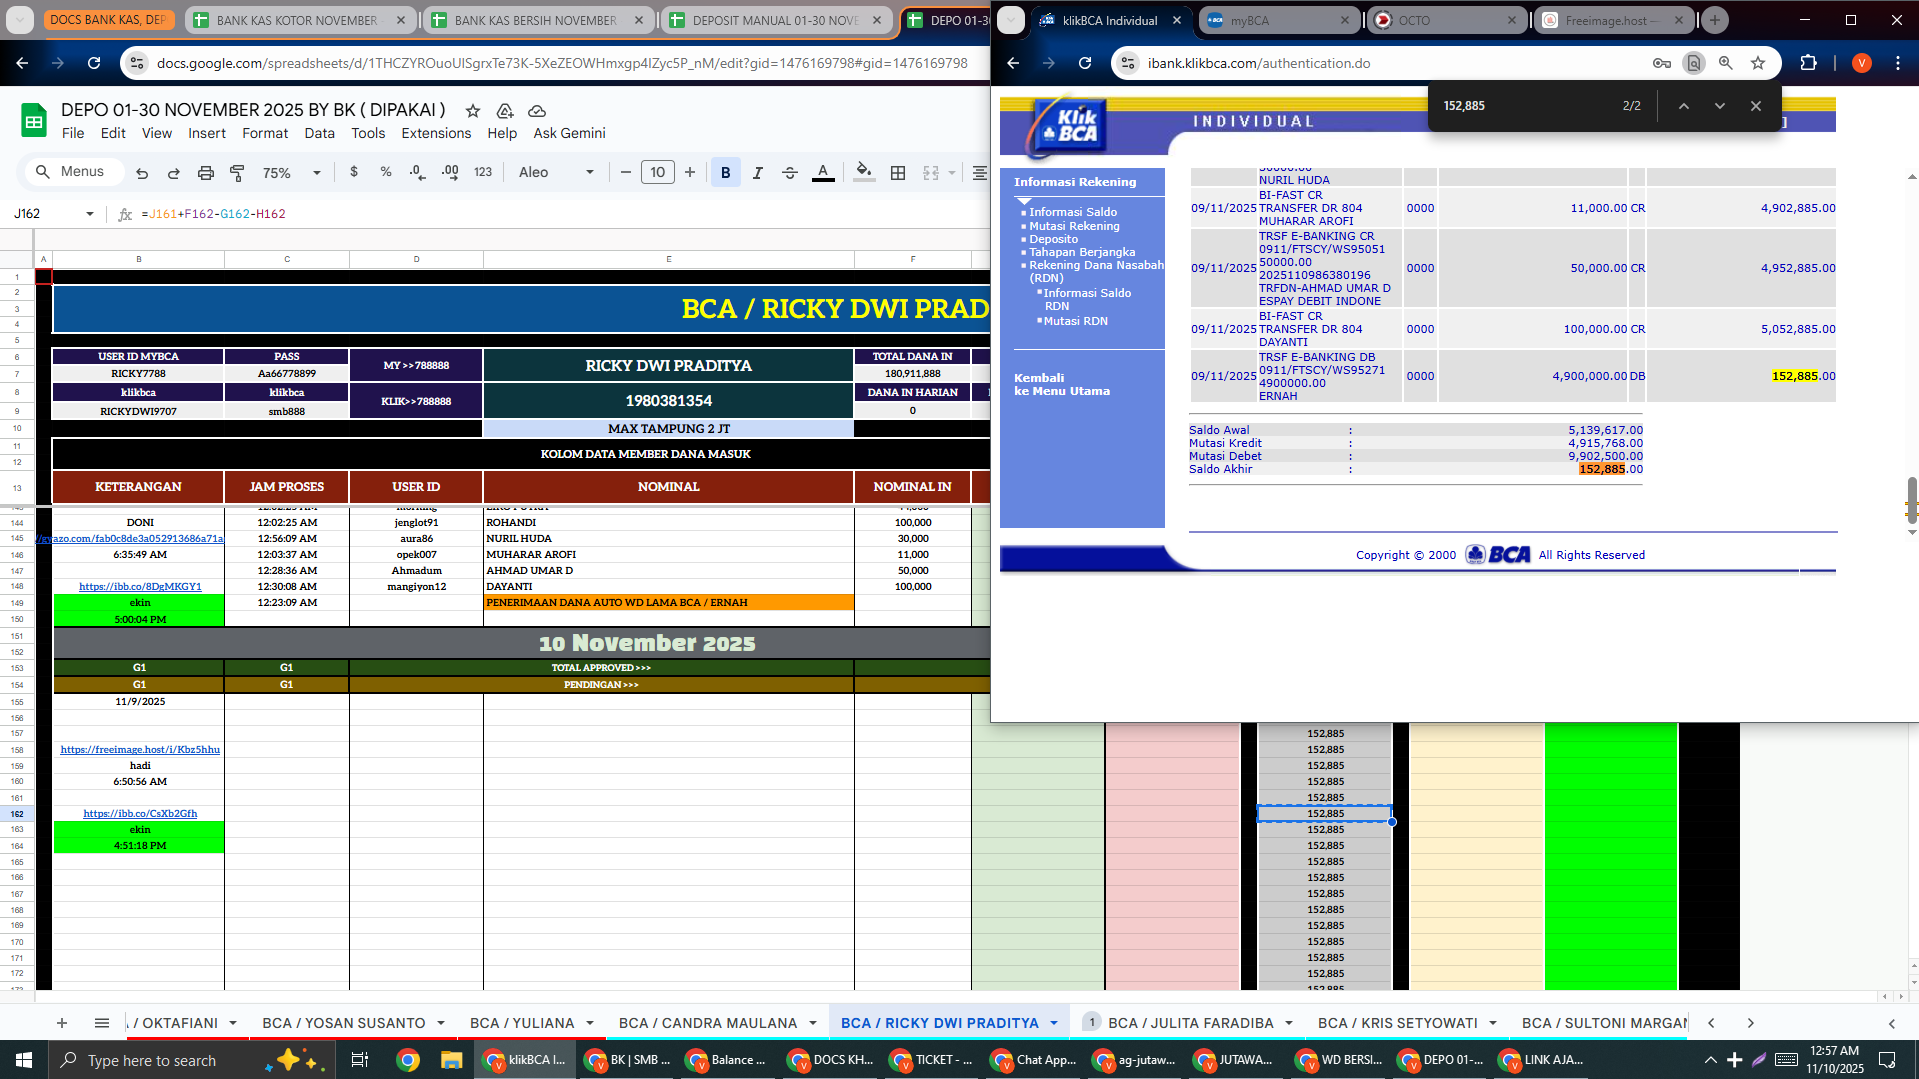Open the all sheets list icon
Image resolution: width=1919 pixels, height=1079 pixels.
102,1023
